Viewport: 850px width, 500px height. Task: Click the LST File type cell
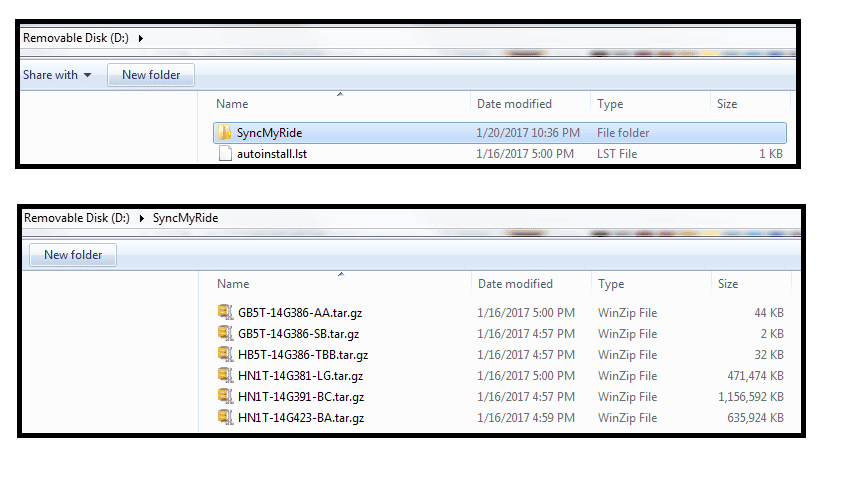click(x=617, y=154)
